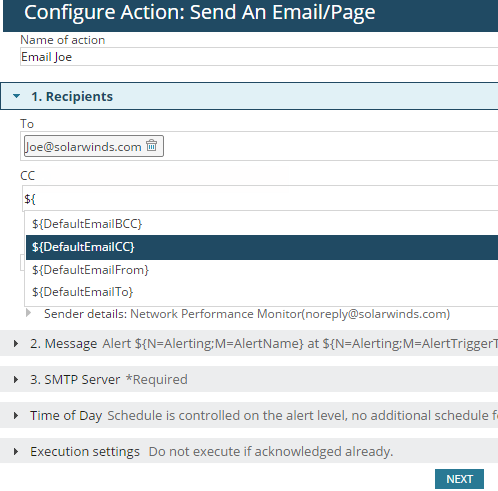Expand the Time of Day section

point(16,415)
